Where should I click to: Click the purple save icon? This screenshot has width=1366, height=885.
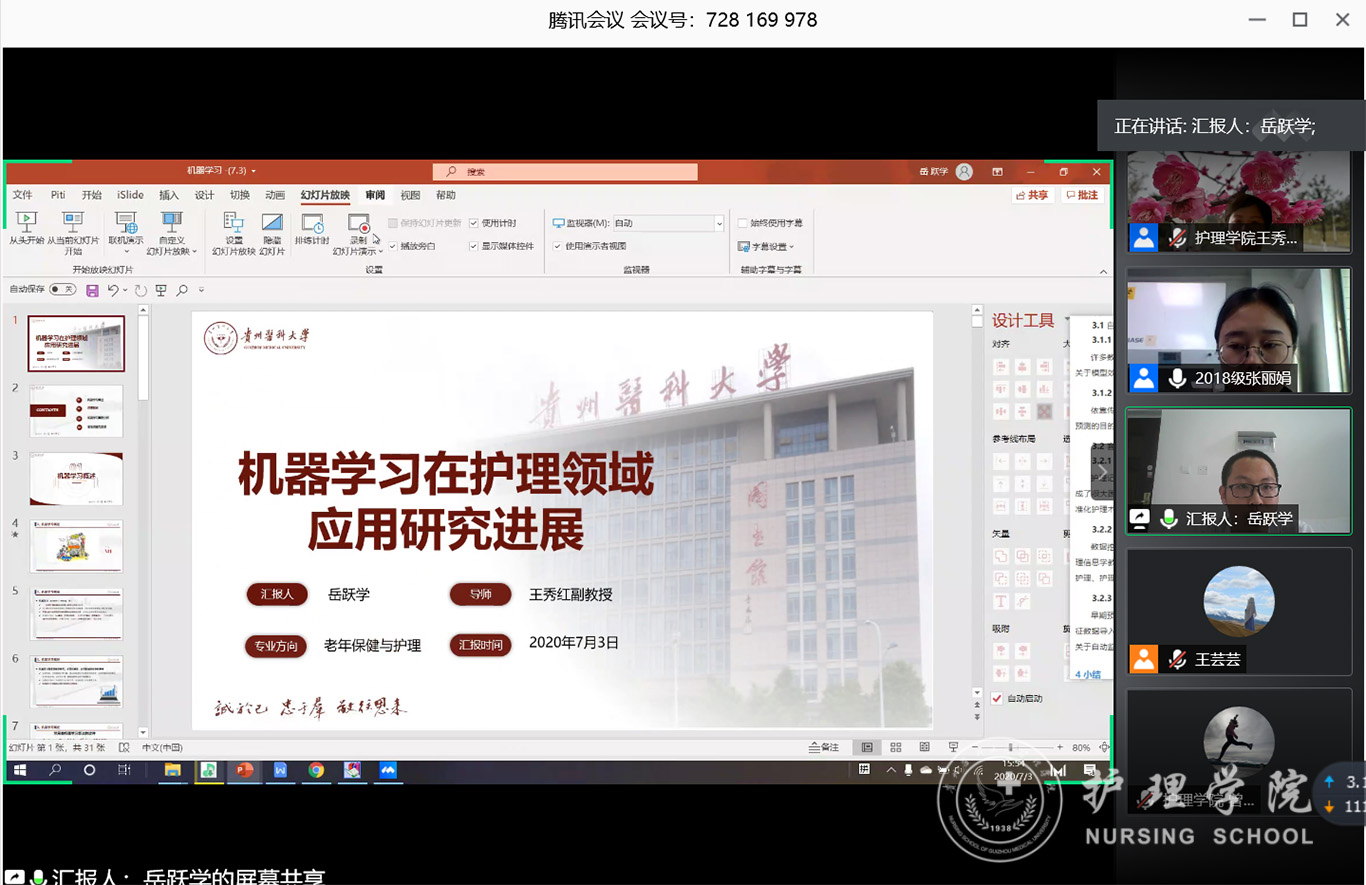point(92,290)
